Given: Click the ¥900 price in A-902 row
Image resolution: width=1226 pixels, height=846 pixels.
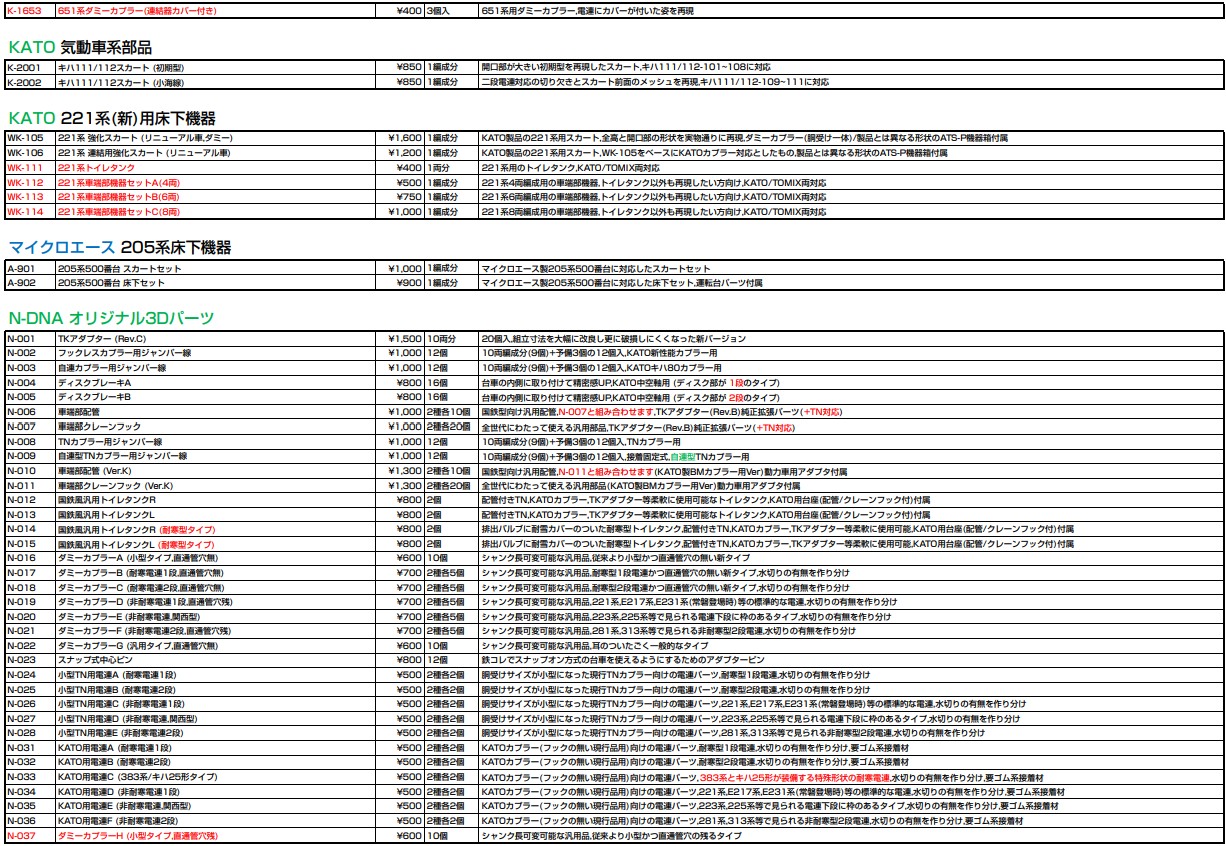Looking at the screenshot, I should pos(411,283).
